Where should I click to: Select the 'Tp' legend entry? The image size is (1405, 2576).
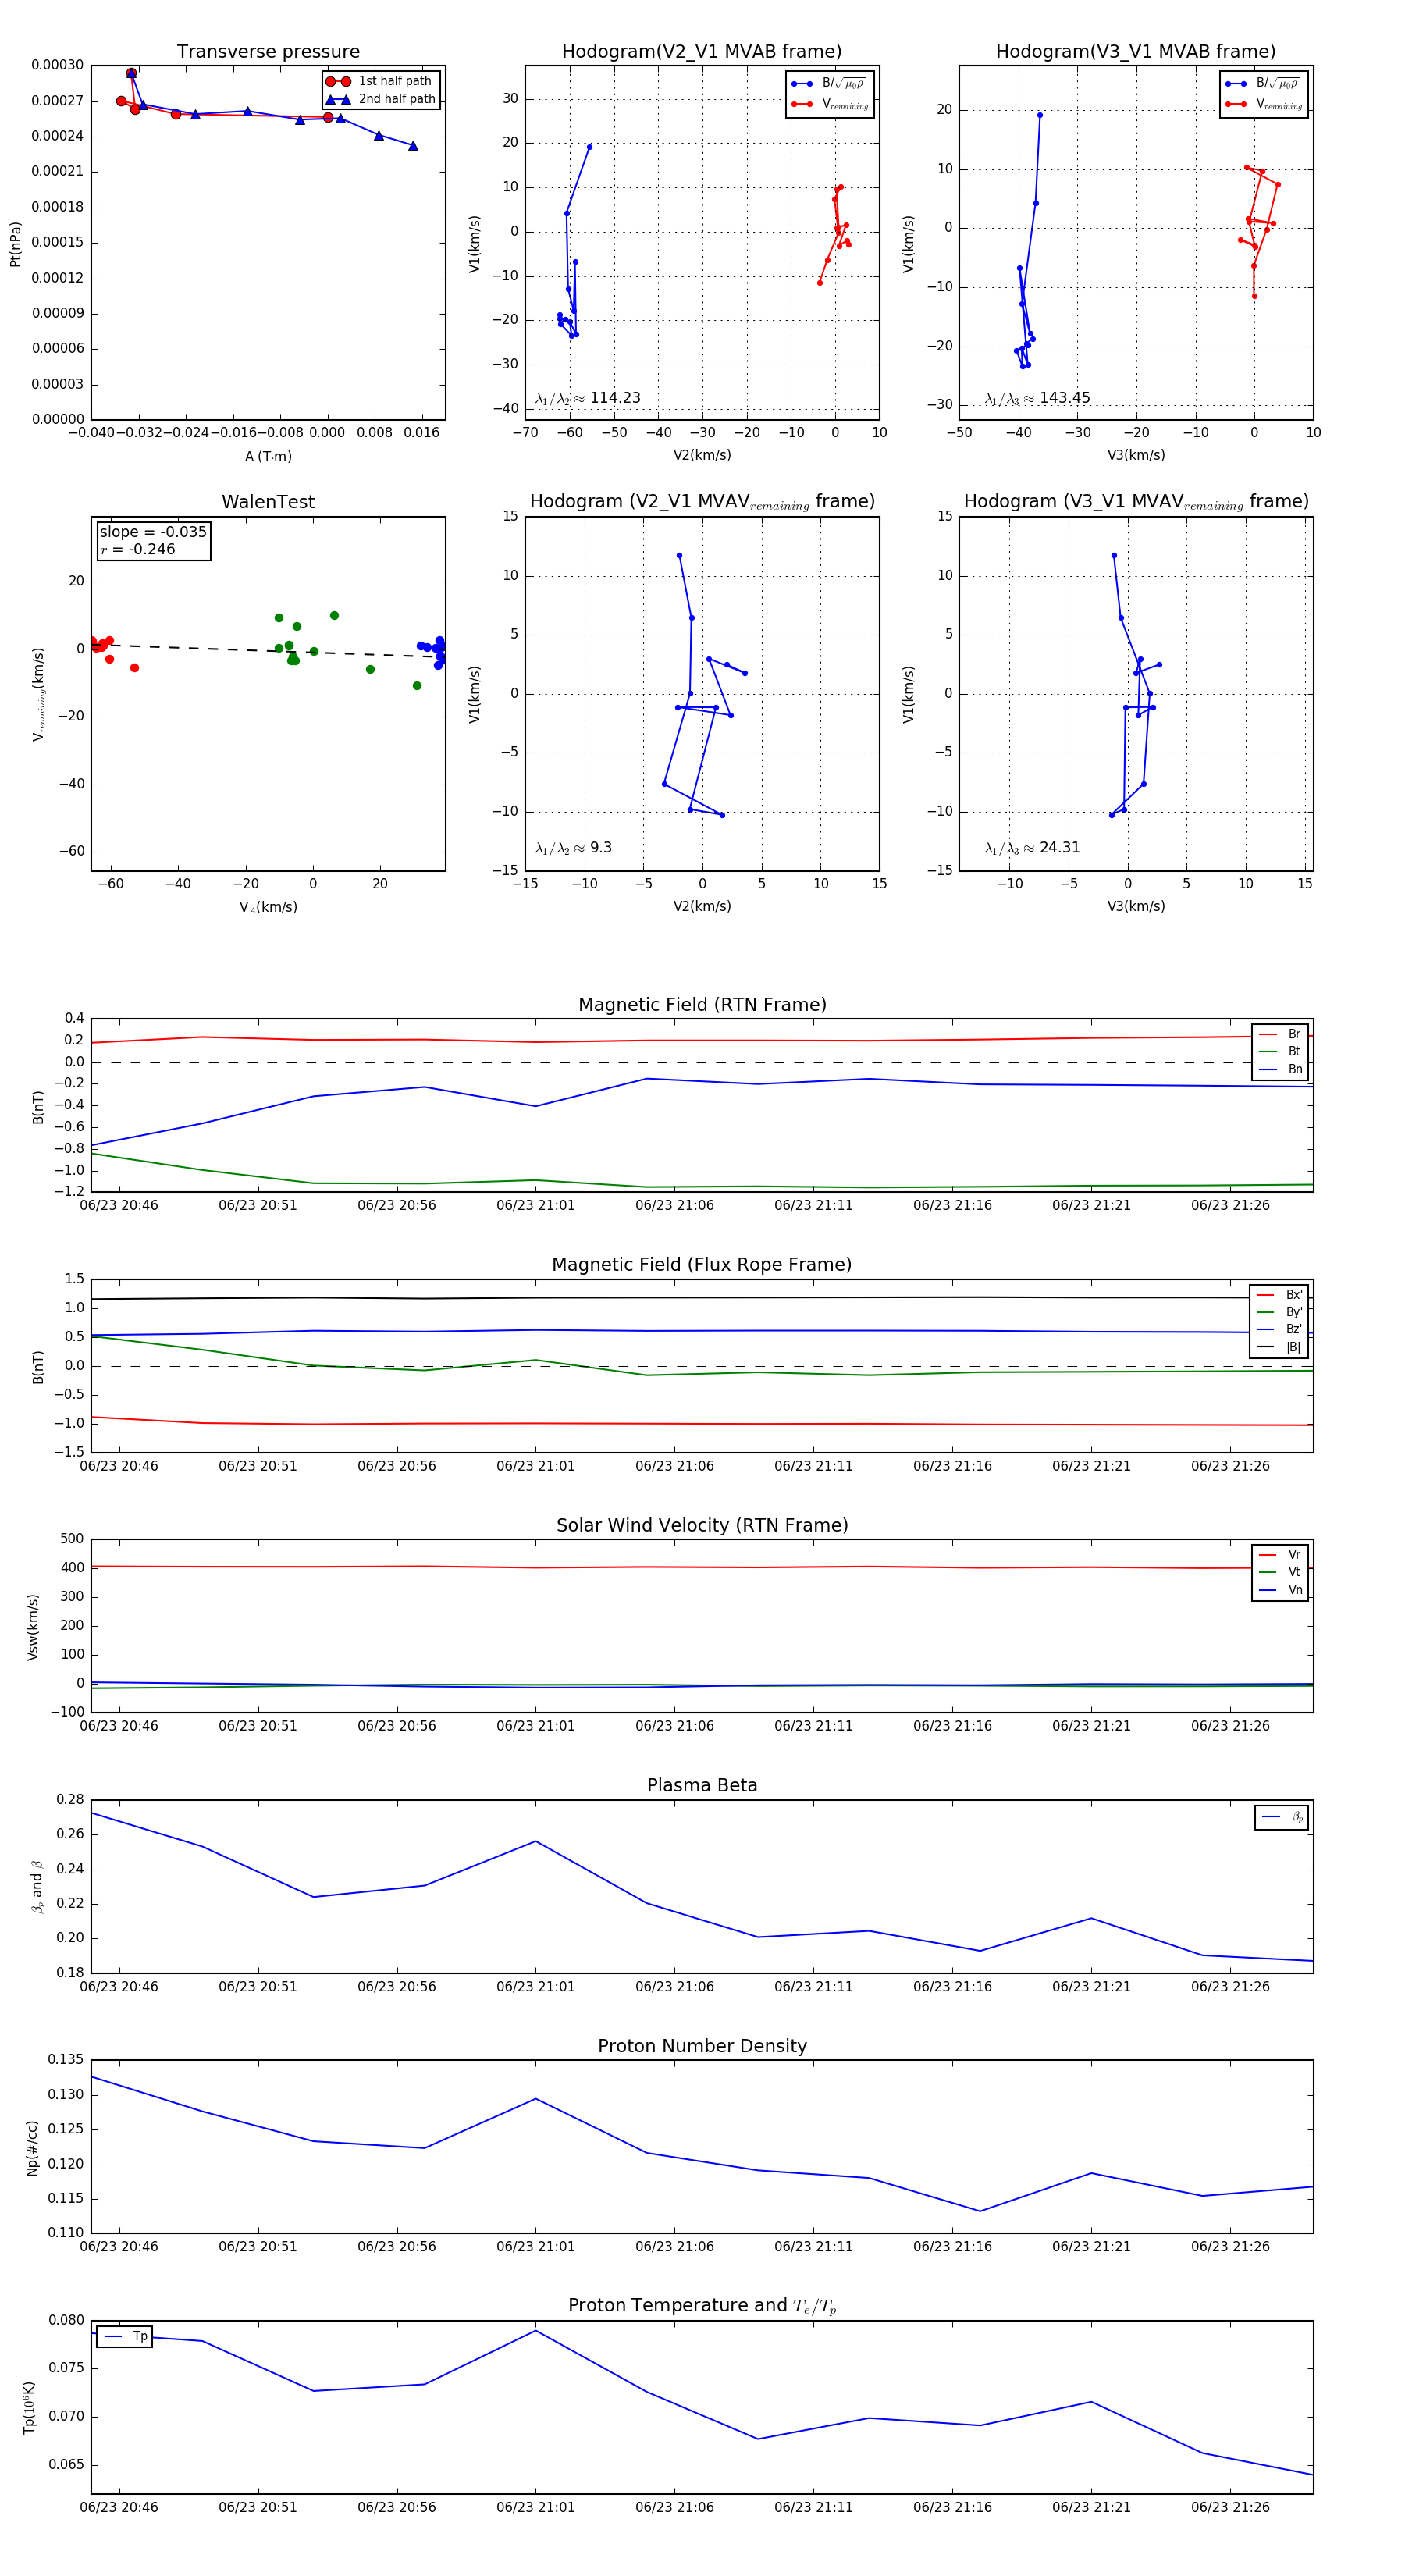[x=125, y=2337]
